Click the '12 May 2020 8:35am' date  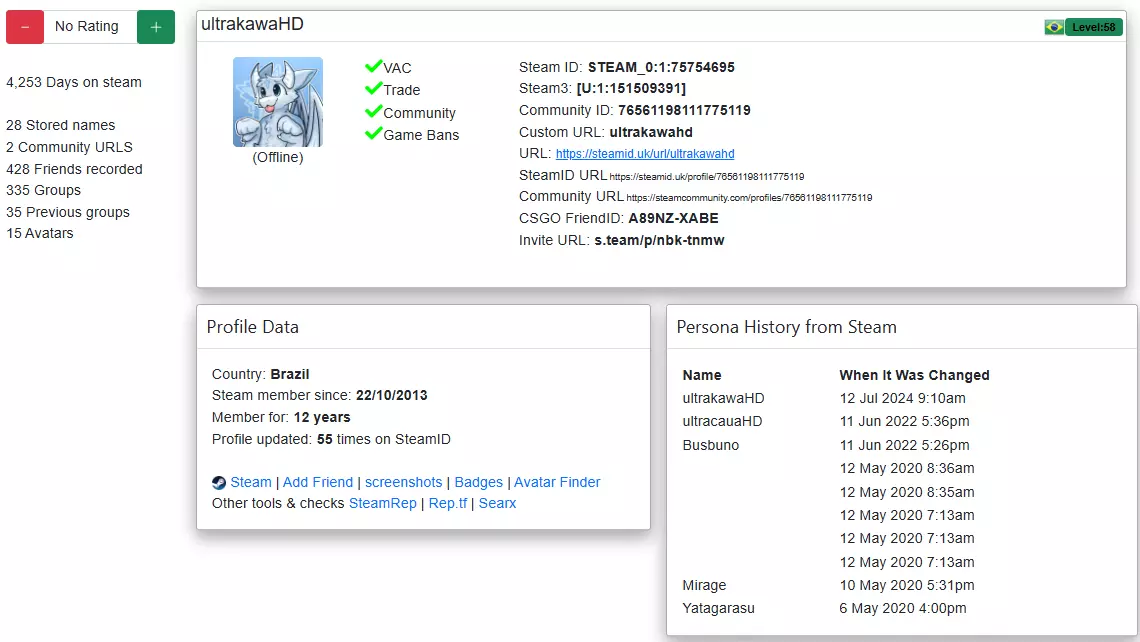click(907, 491)
